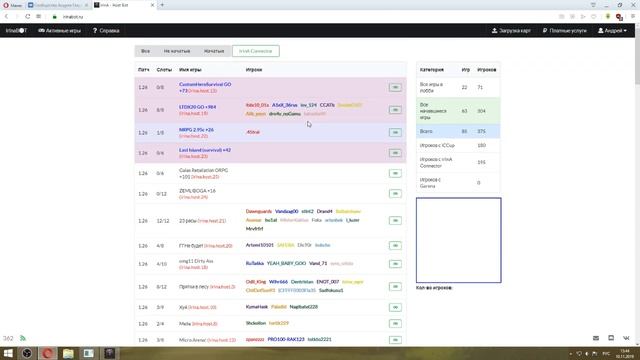Open the Shckelton game row action button
This screenshot has height=360, width=640.
coord(395,323)
